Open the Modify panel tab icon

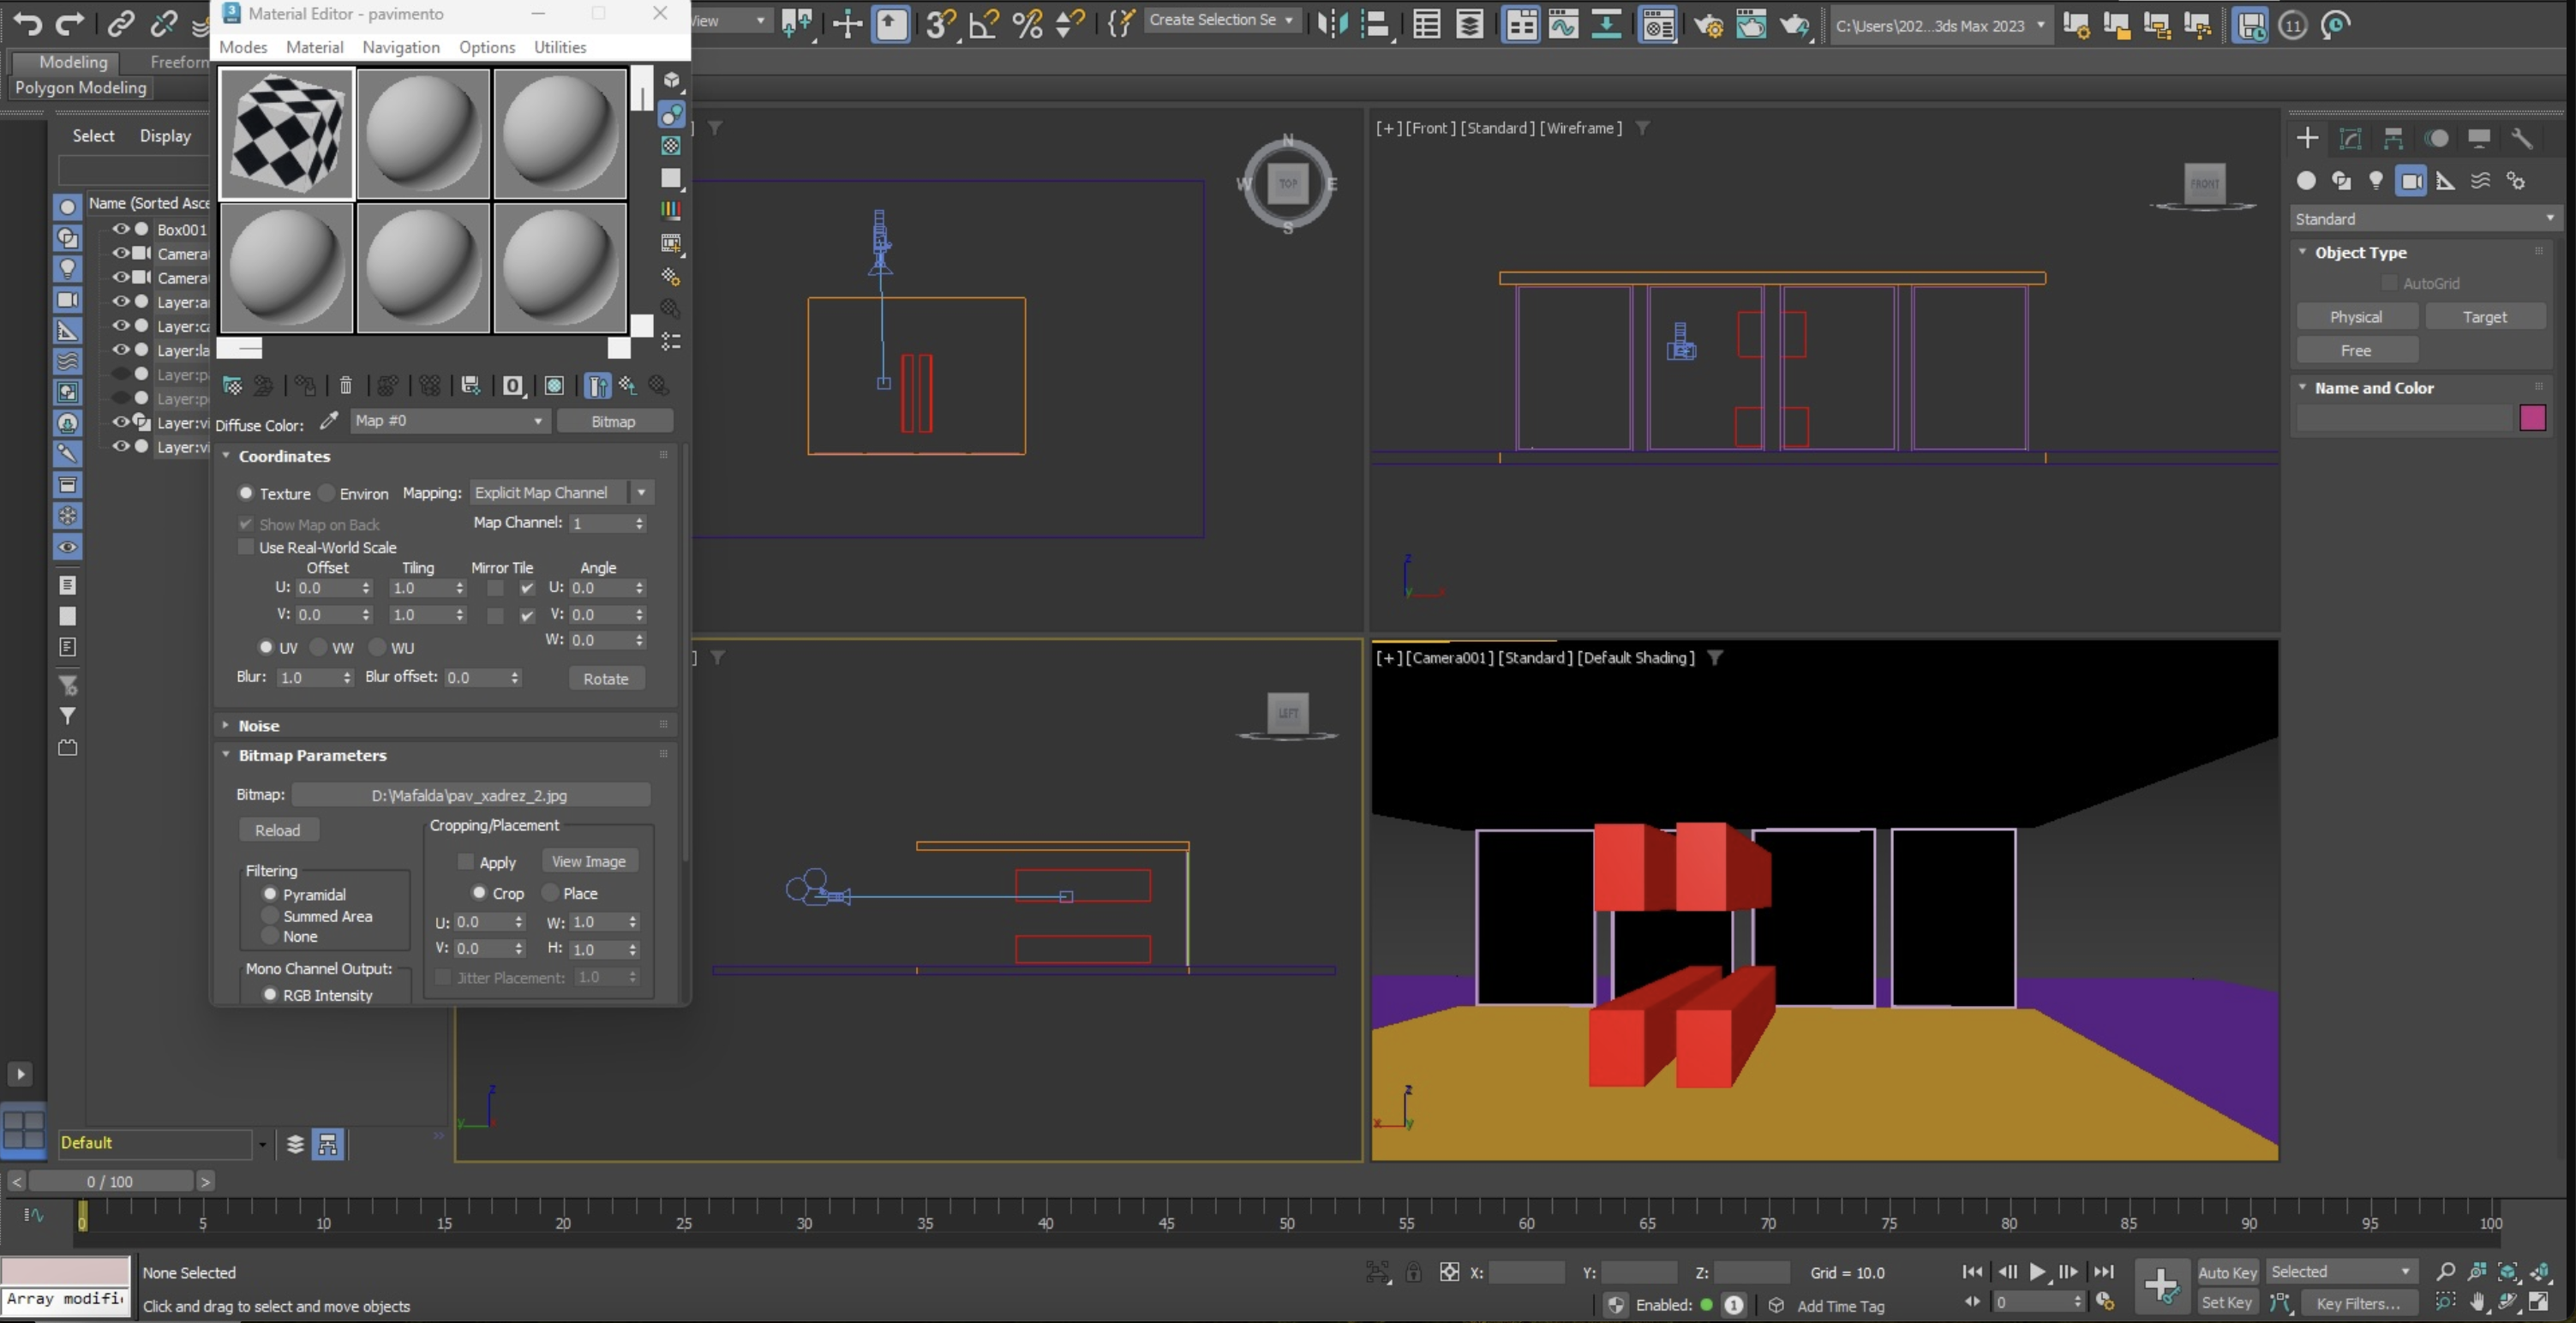pyautogui.click(x=2350, y=138)
